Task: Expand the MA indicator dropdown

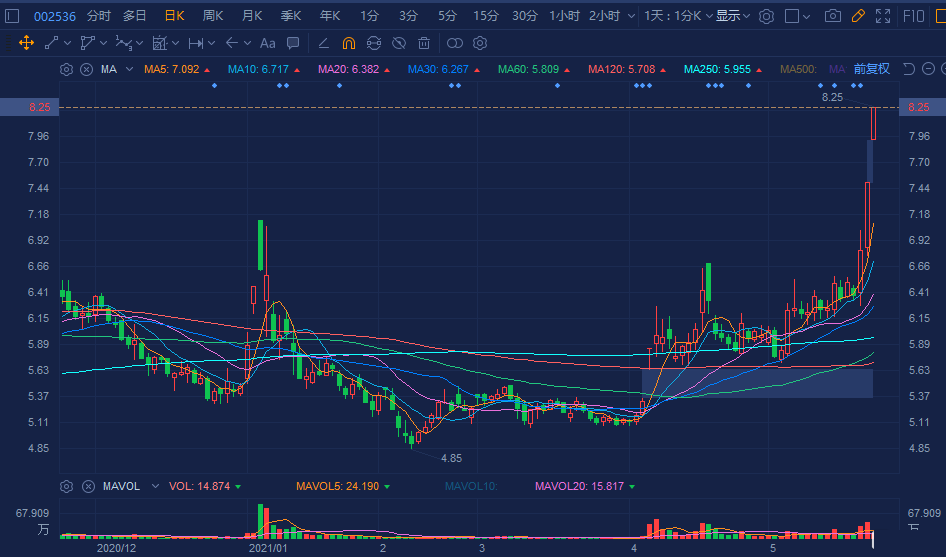Action: [129, 69]
